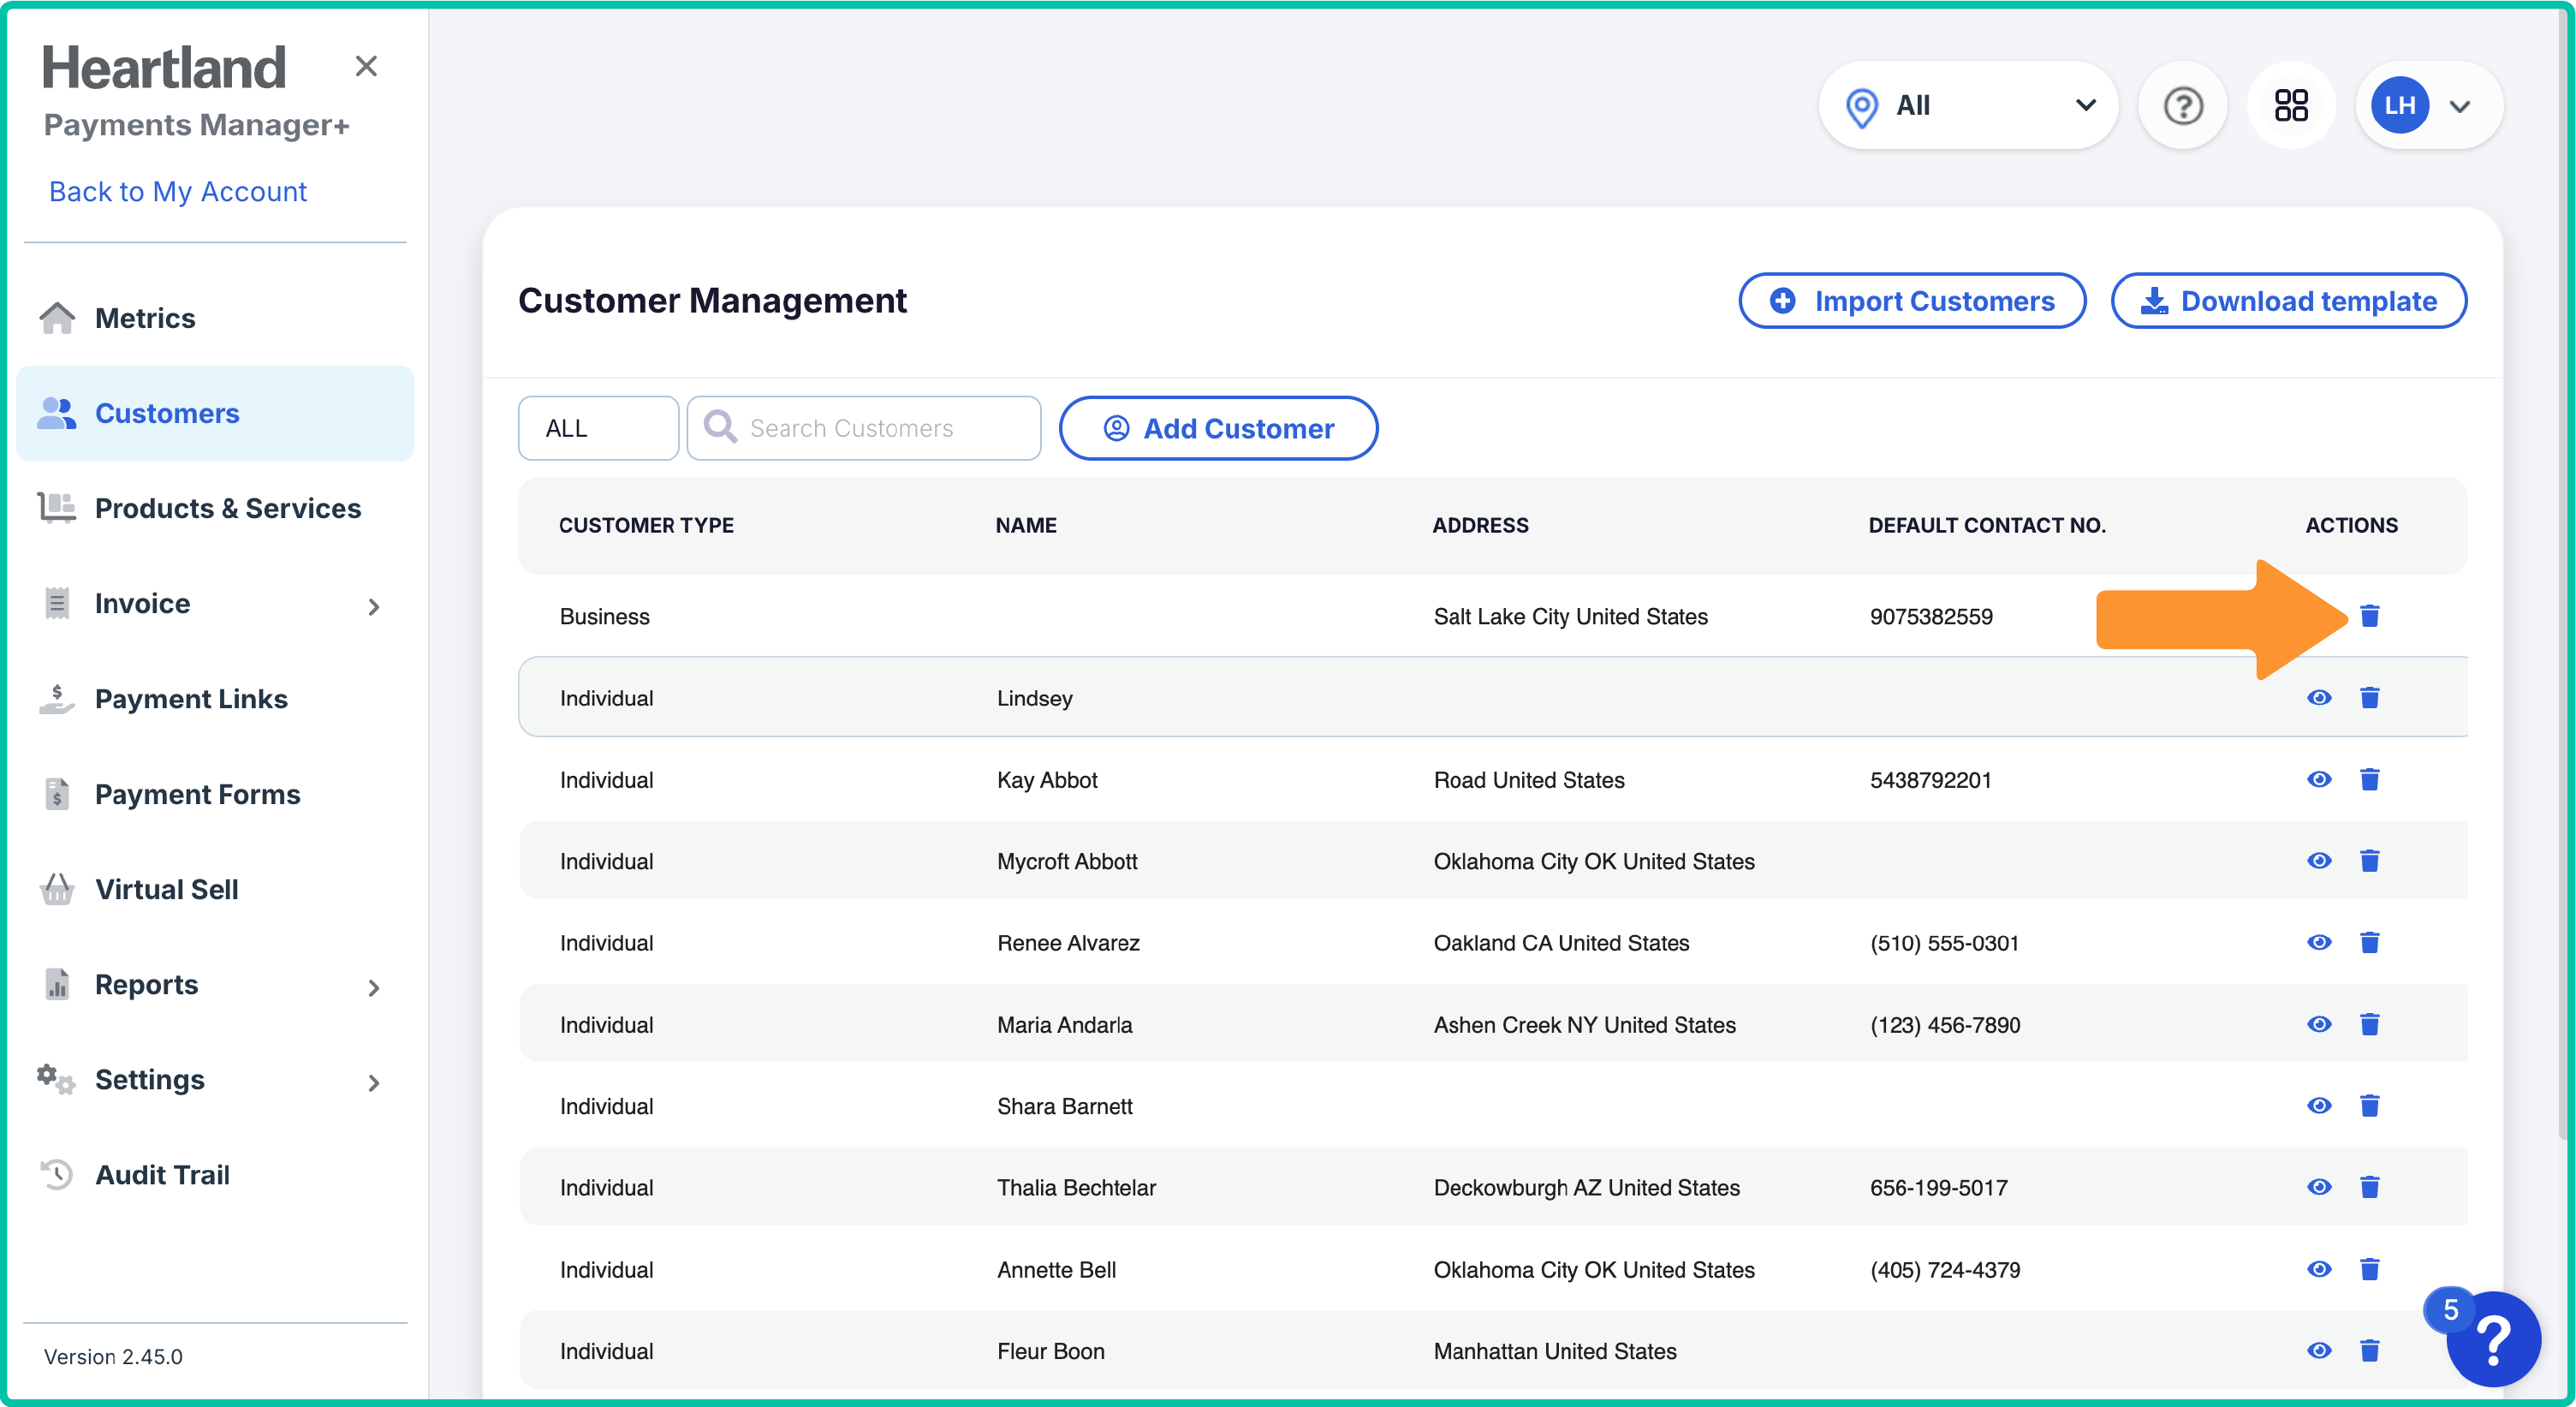Click the Search Customers field

pyautogui.click(x=864, y=428)
